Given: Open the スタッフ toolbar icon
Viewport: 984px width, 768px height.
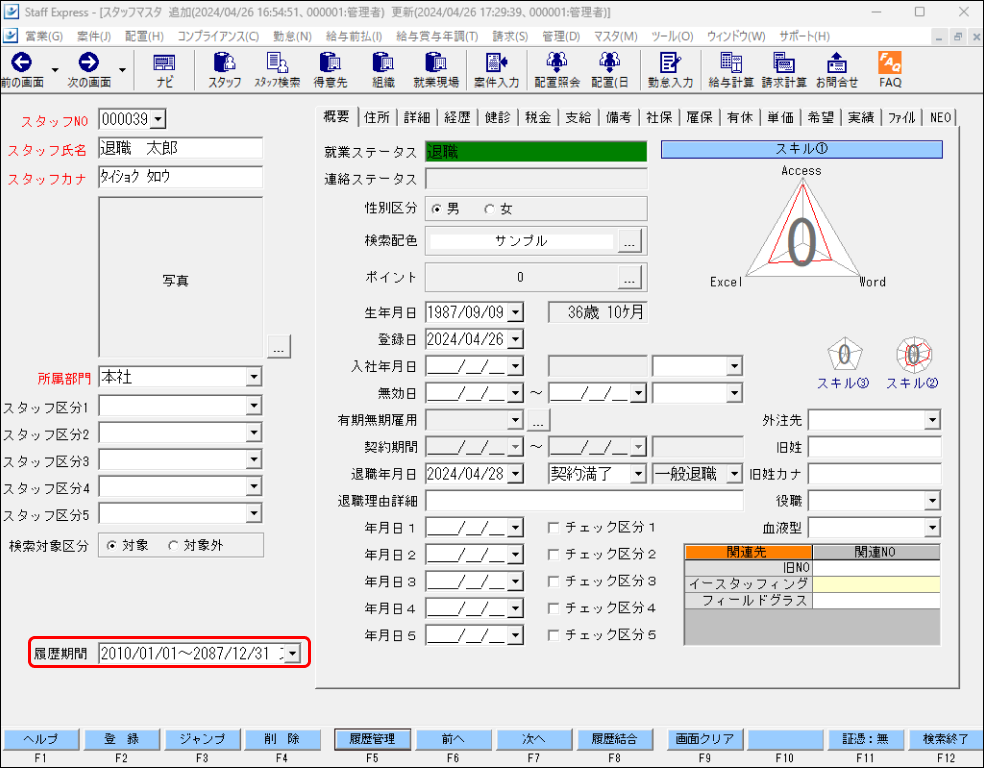Looking at the screenshot, I should coord(225,63).
